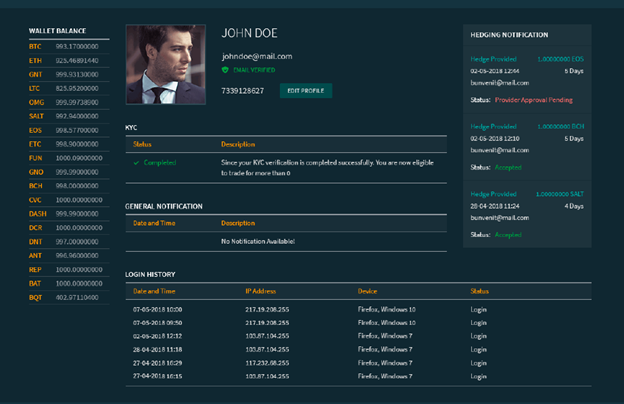The height and width of the screenshot is (404, 624).
Task: Select login entry 27-04-2018 16:29
Action: point(358,363)
